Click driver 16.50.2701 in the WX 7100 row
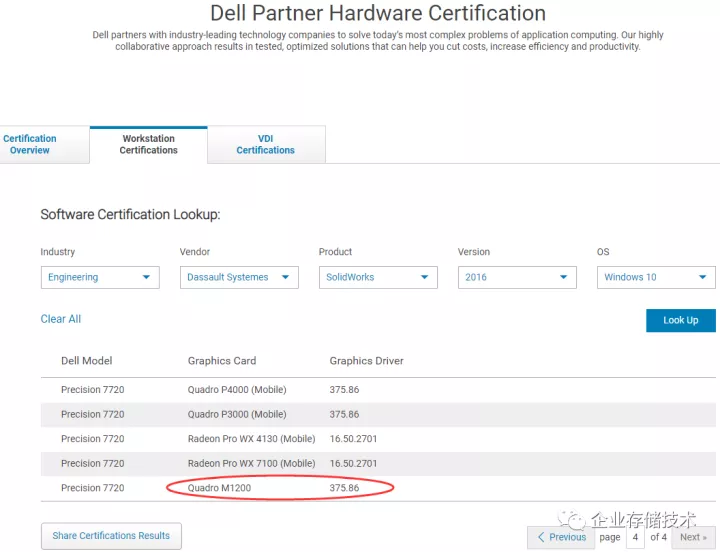Screen dimensions: 720x552 [x=353, y=463]
